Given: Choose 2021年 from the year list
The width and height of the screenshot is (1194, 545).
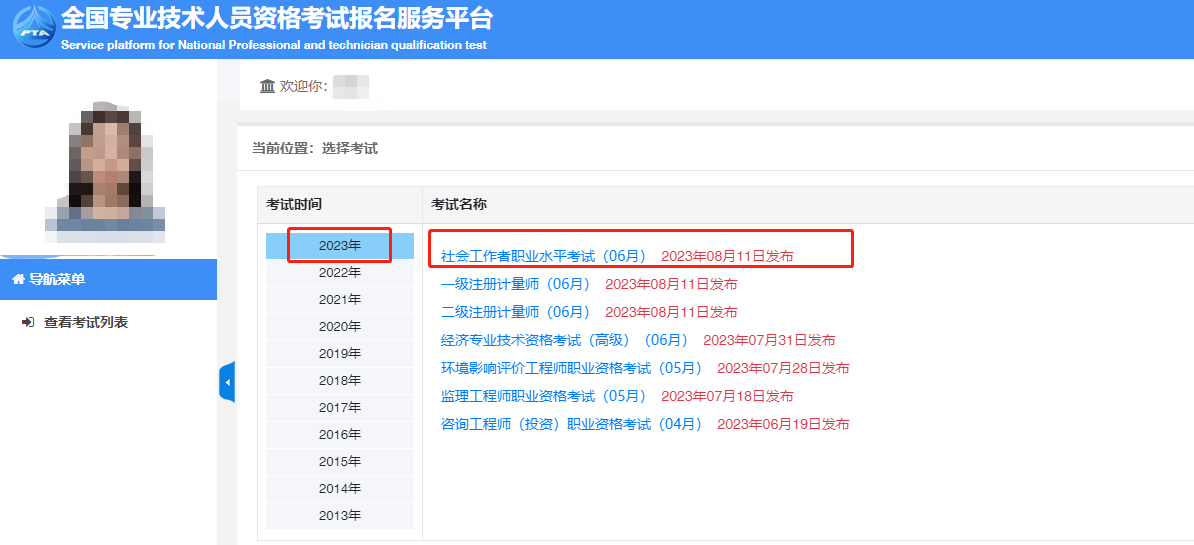Looking at the screenshot, I should point(340,300).
